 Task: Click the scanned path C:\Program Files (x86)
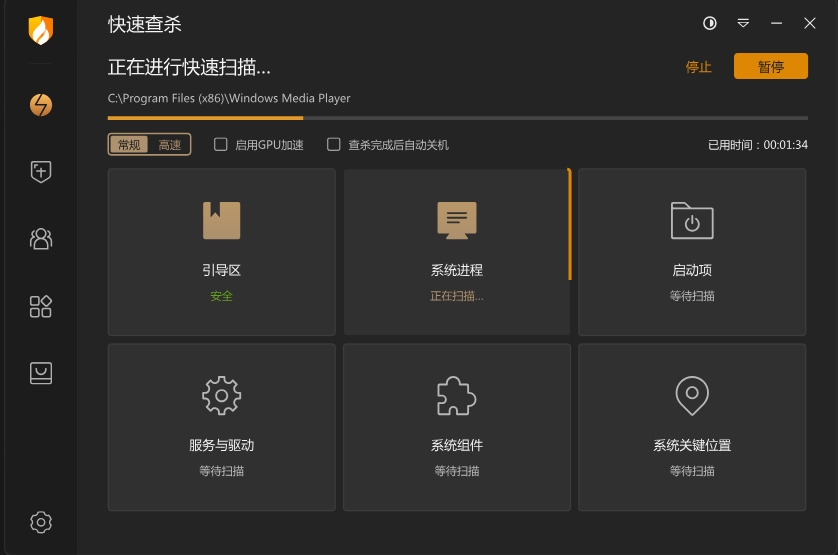click(x=229, y=98)
